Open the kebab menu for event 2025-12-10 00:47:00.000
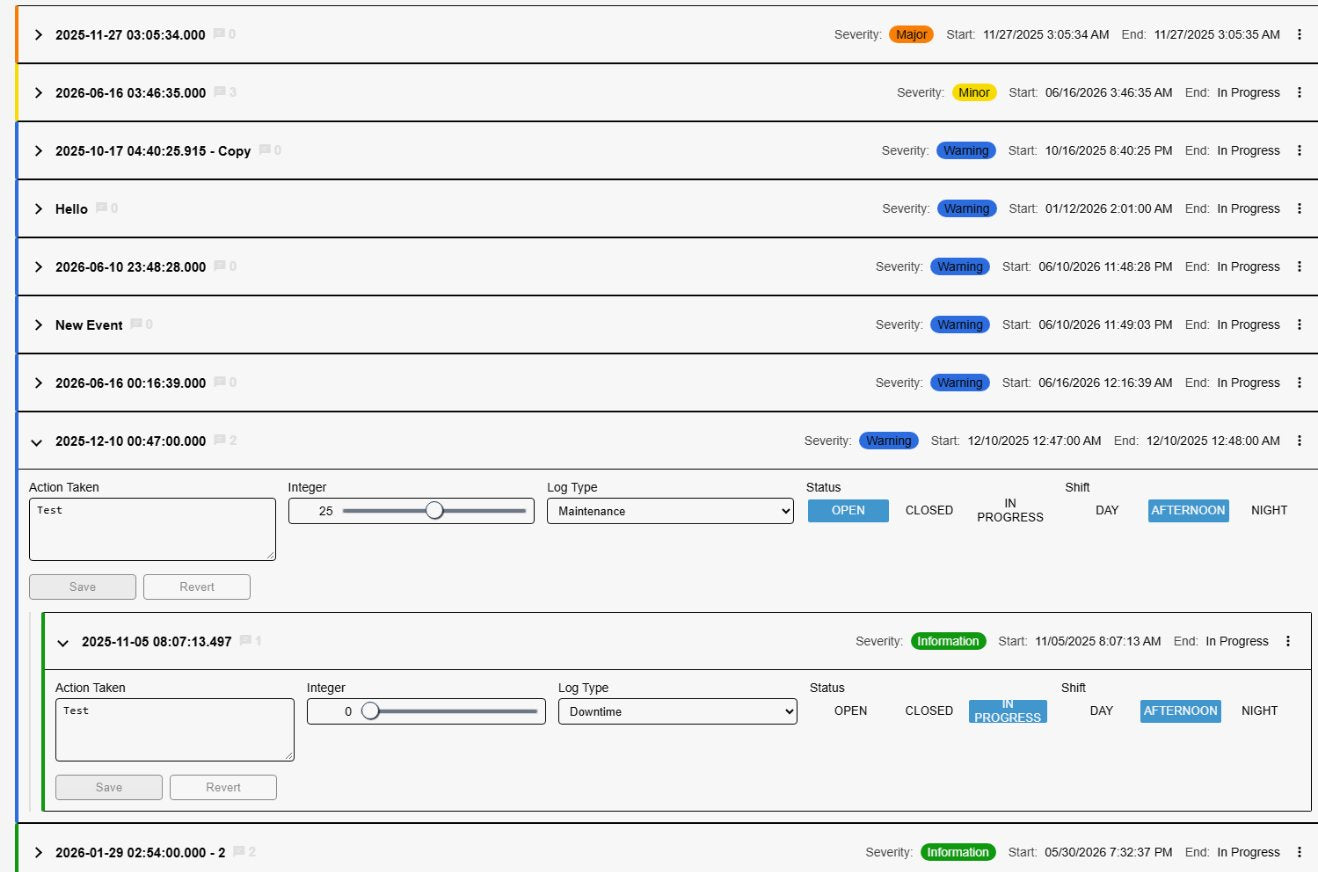The height and width of the screenshot is (872, 1318). 1299,441
